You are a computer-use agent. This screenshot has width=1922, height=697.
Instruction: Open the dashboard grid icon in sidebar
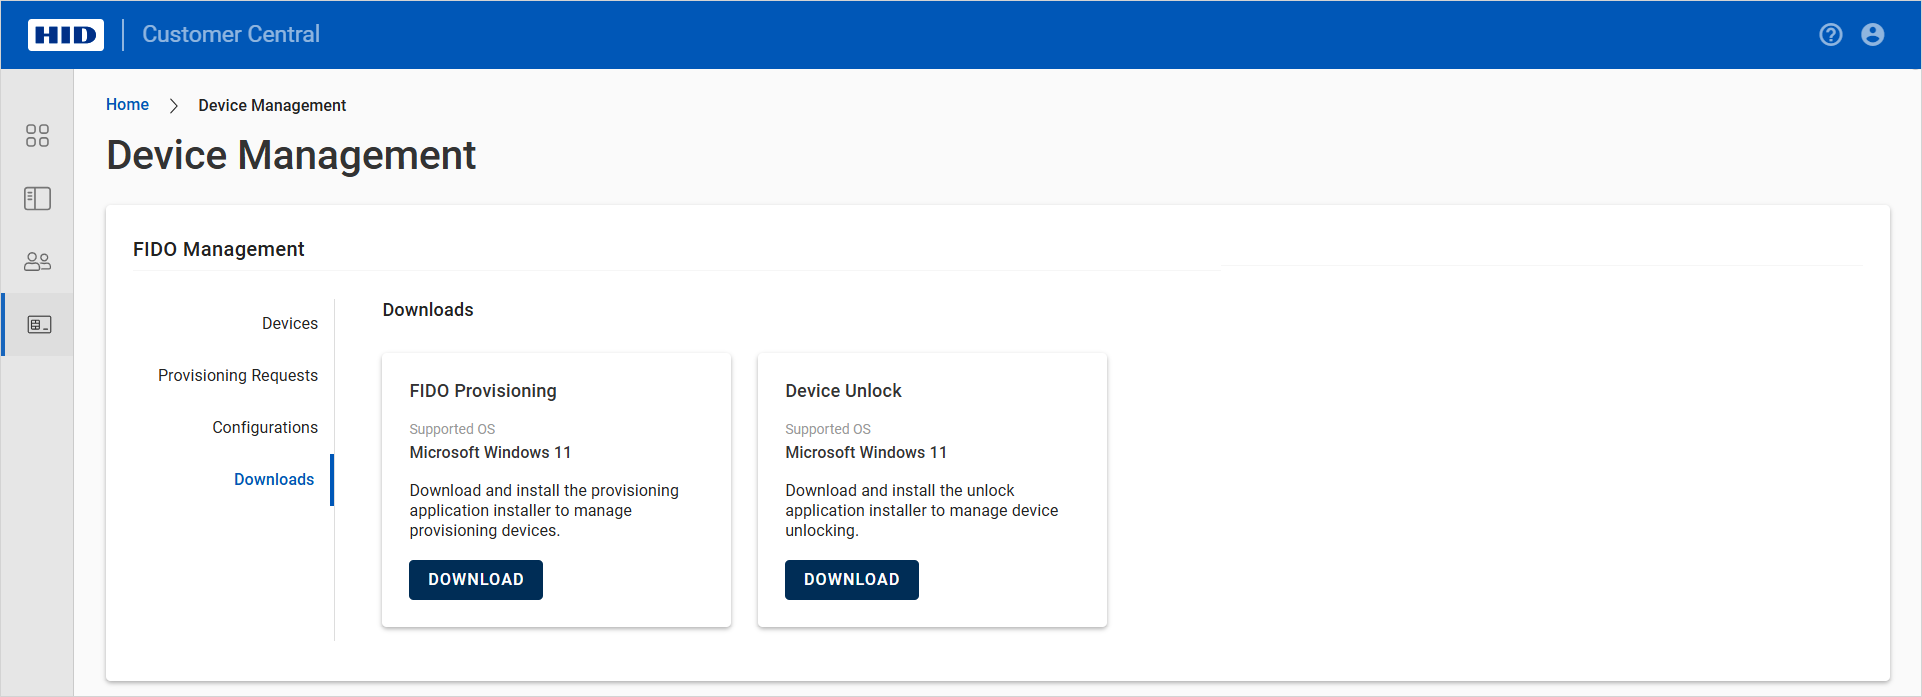click(37, 136)
